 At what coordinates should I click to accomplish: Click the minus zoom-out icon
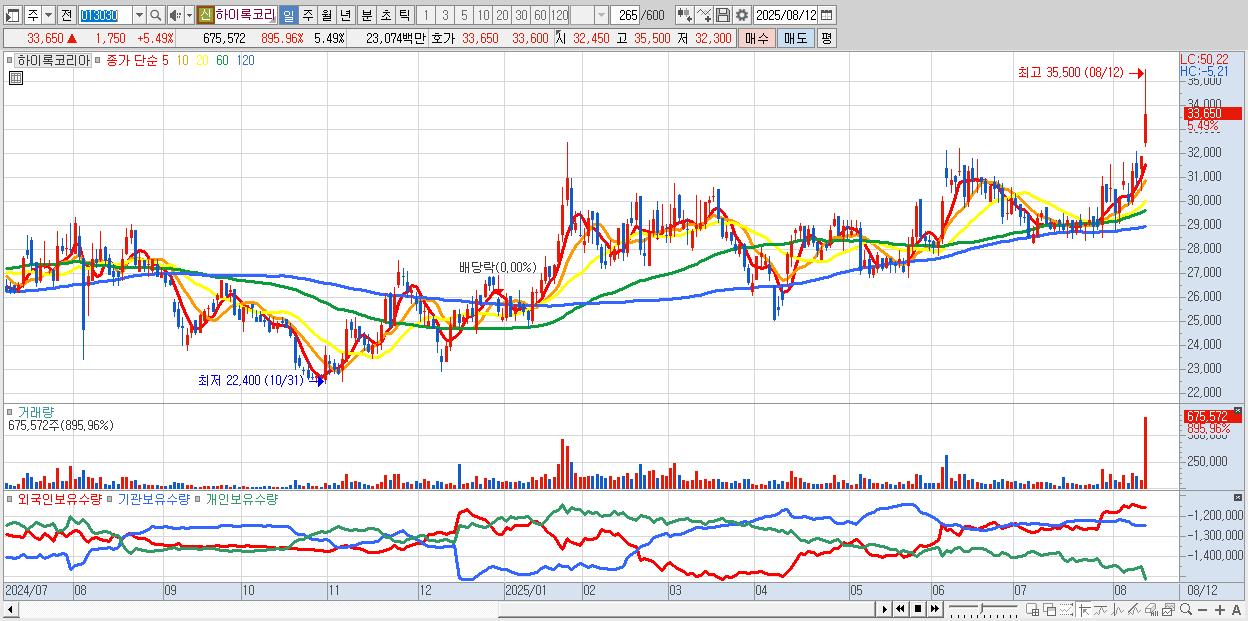click(1203, 610)
